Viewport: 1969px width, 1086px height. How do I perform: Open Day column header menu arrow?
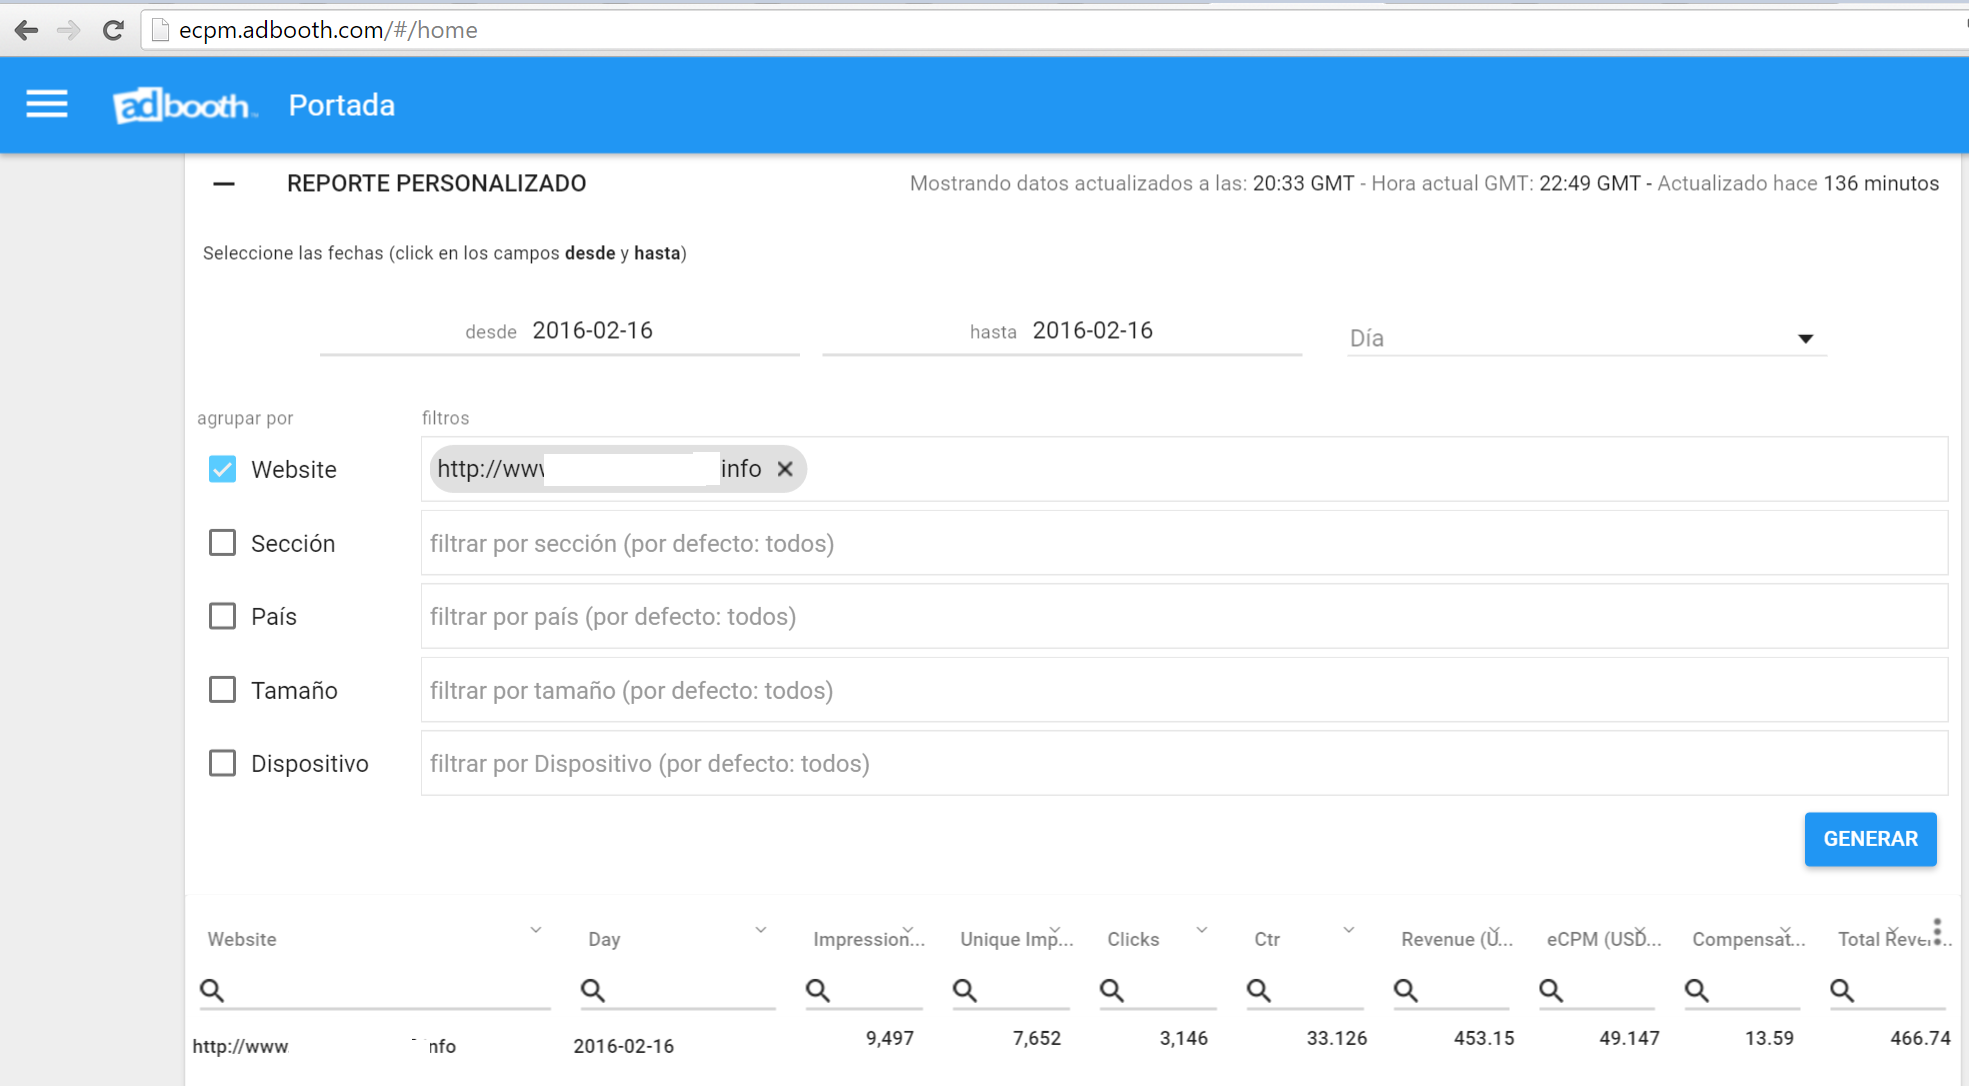tap(761, 930)
